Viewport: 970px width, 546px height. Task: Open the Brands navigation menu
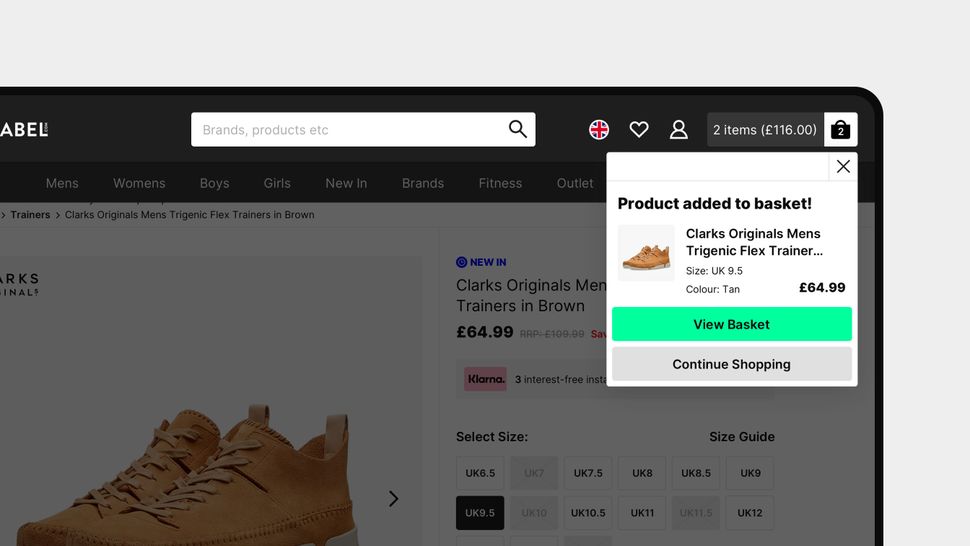(x=423, y=183)
